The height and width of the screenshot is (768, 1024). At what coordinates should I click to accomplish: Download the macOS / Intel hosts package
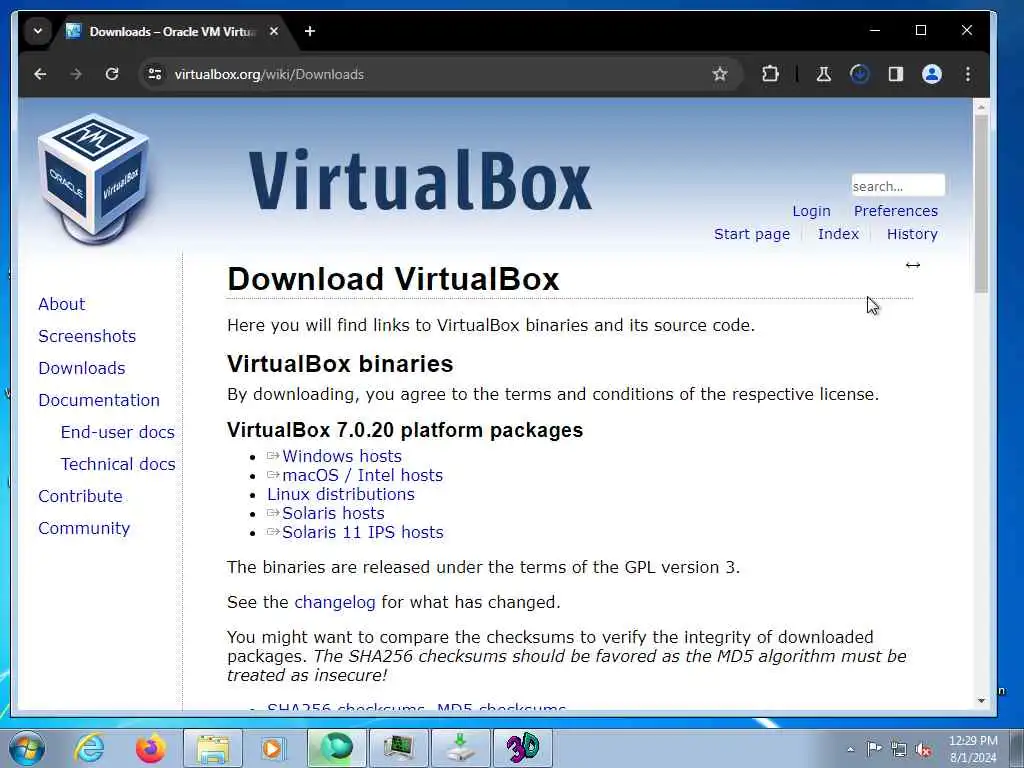click(x=362, y=475)
